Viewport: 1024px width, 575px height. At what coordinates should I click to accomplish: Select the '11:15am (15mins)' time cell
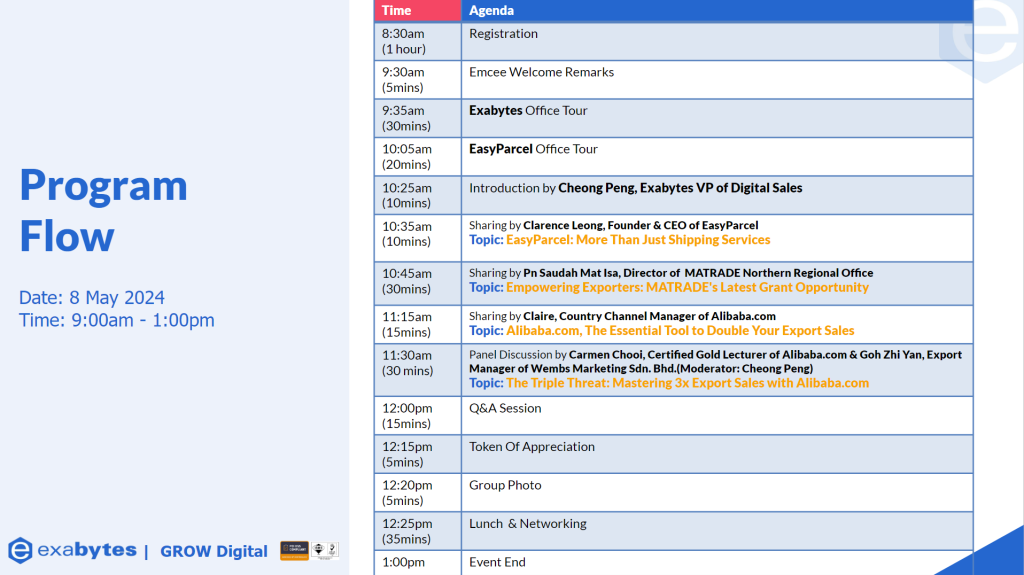click(417, 324)
